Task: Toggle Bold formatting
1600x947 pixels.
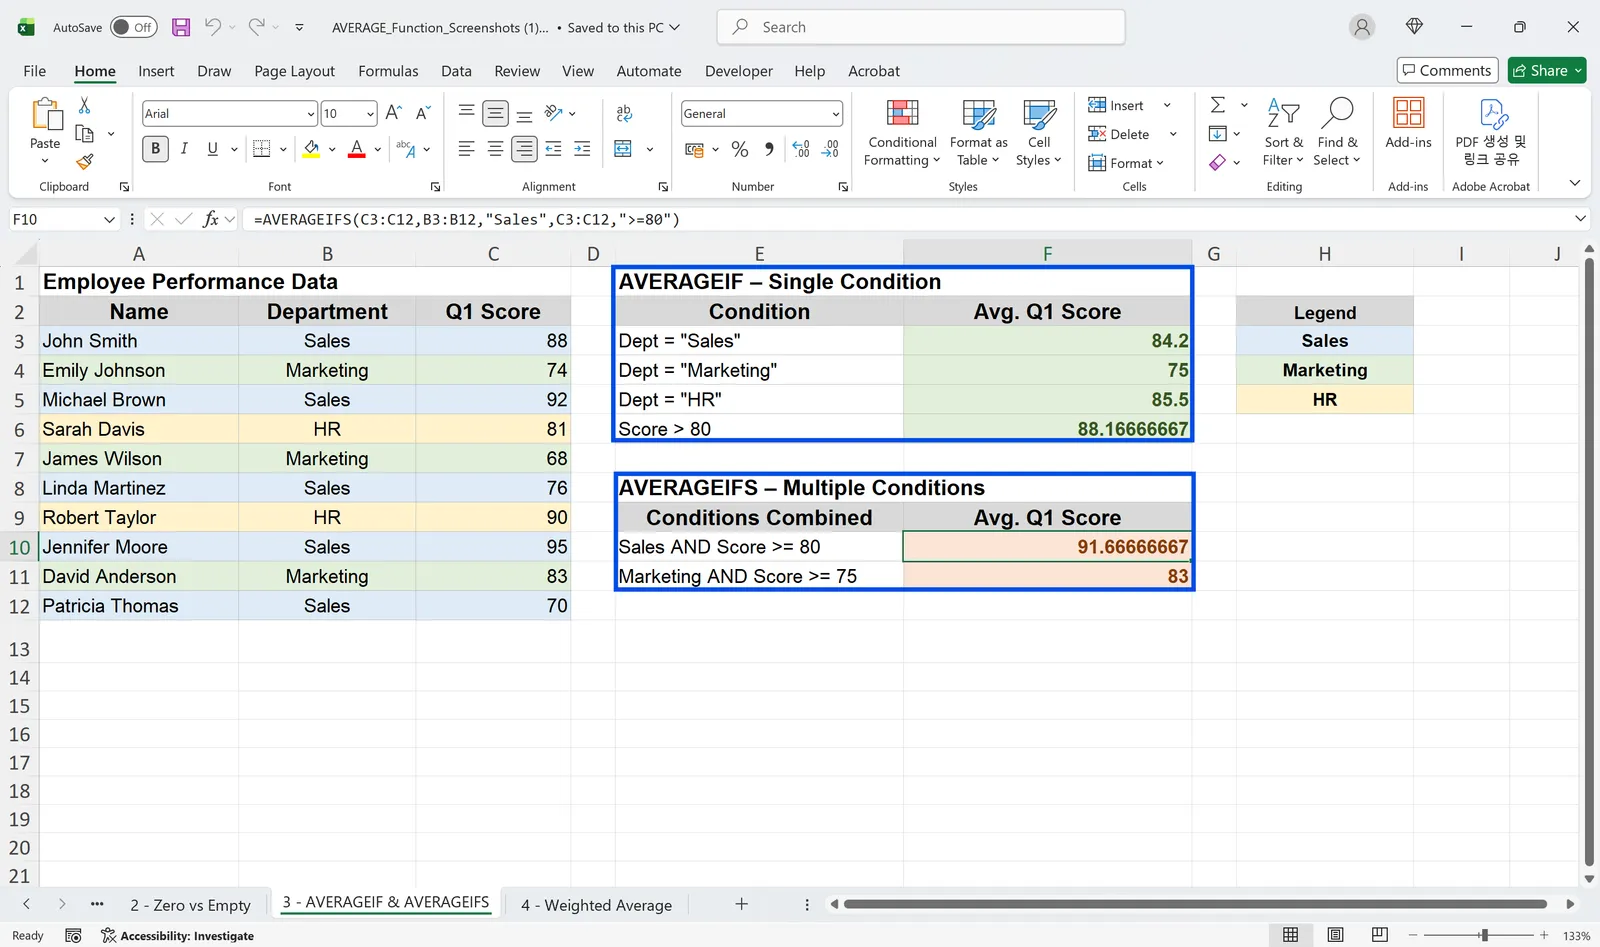Action: [x=155, y=149]
